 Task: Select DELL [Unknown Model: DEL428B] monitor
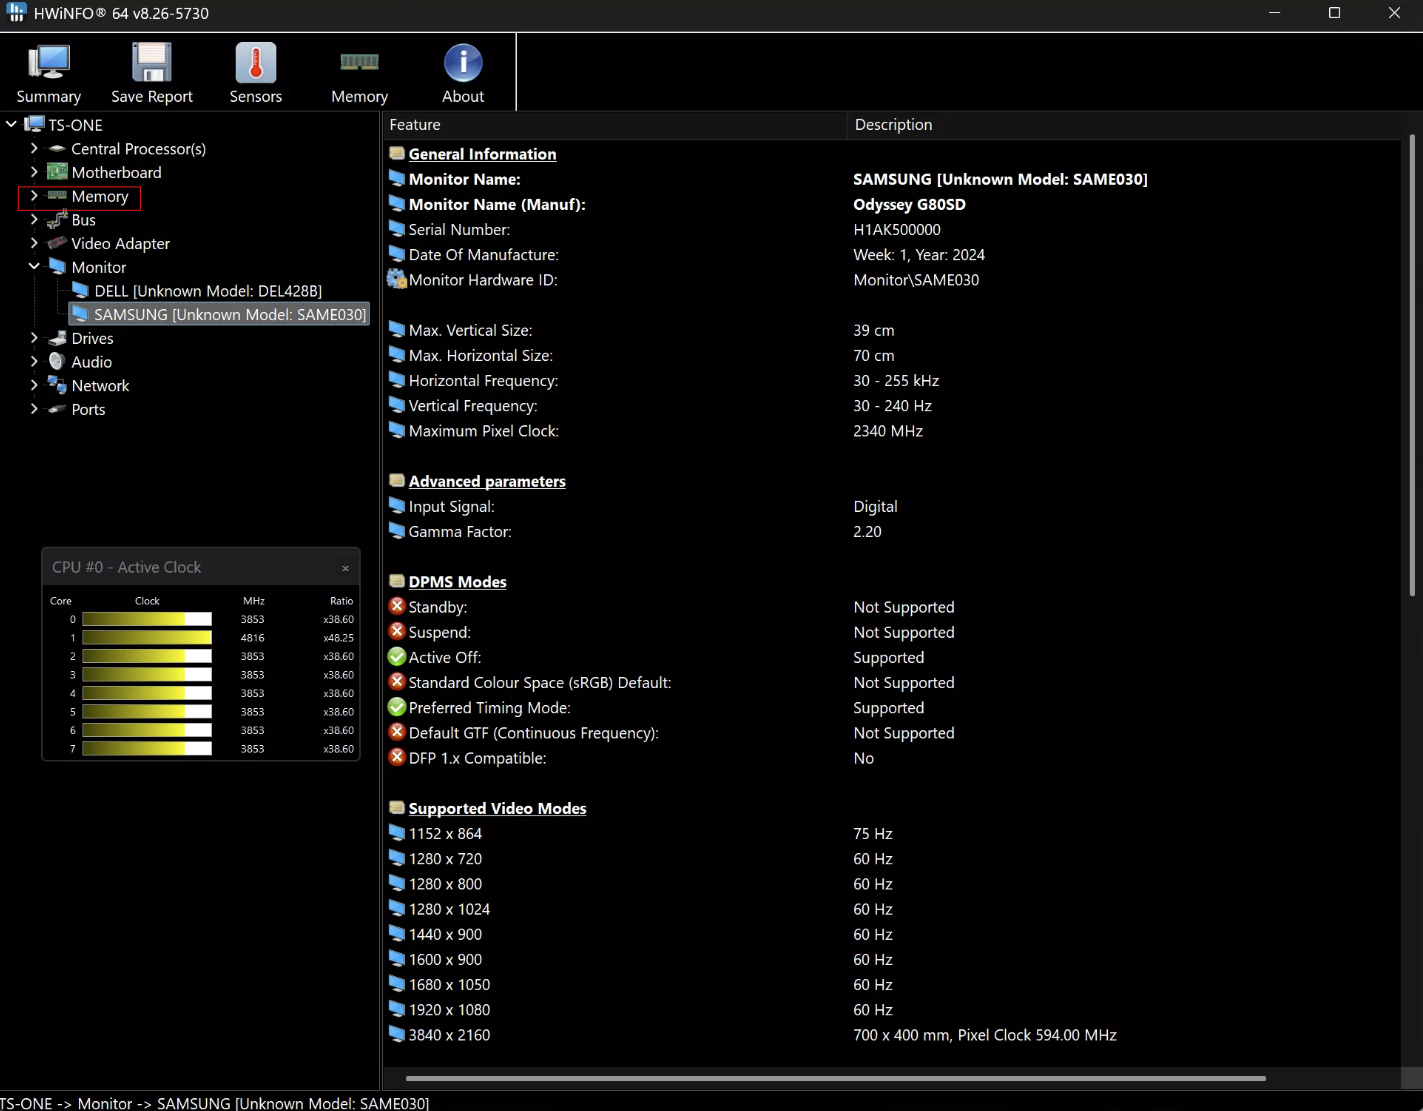[208, 291]
